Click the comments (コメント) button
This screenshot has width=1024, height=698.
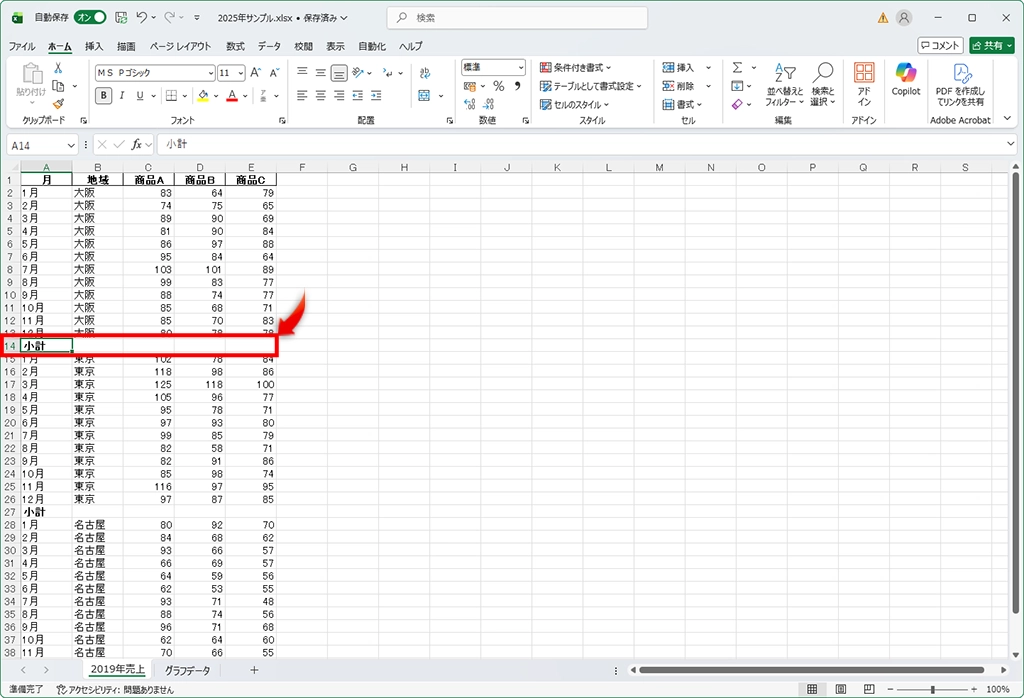(x=940, y=45)
